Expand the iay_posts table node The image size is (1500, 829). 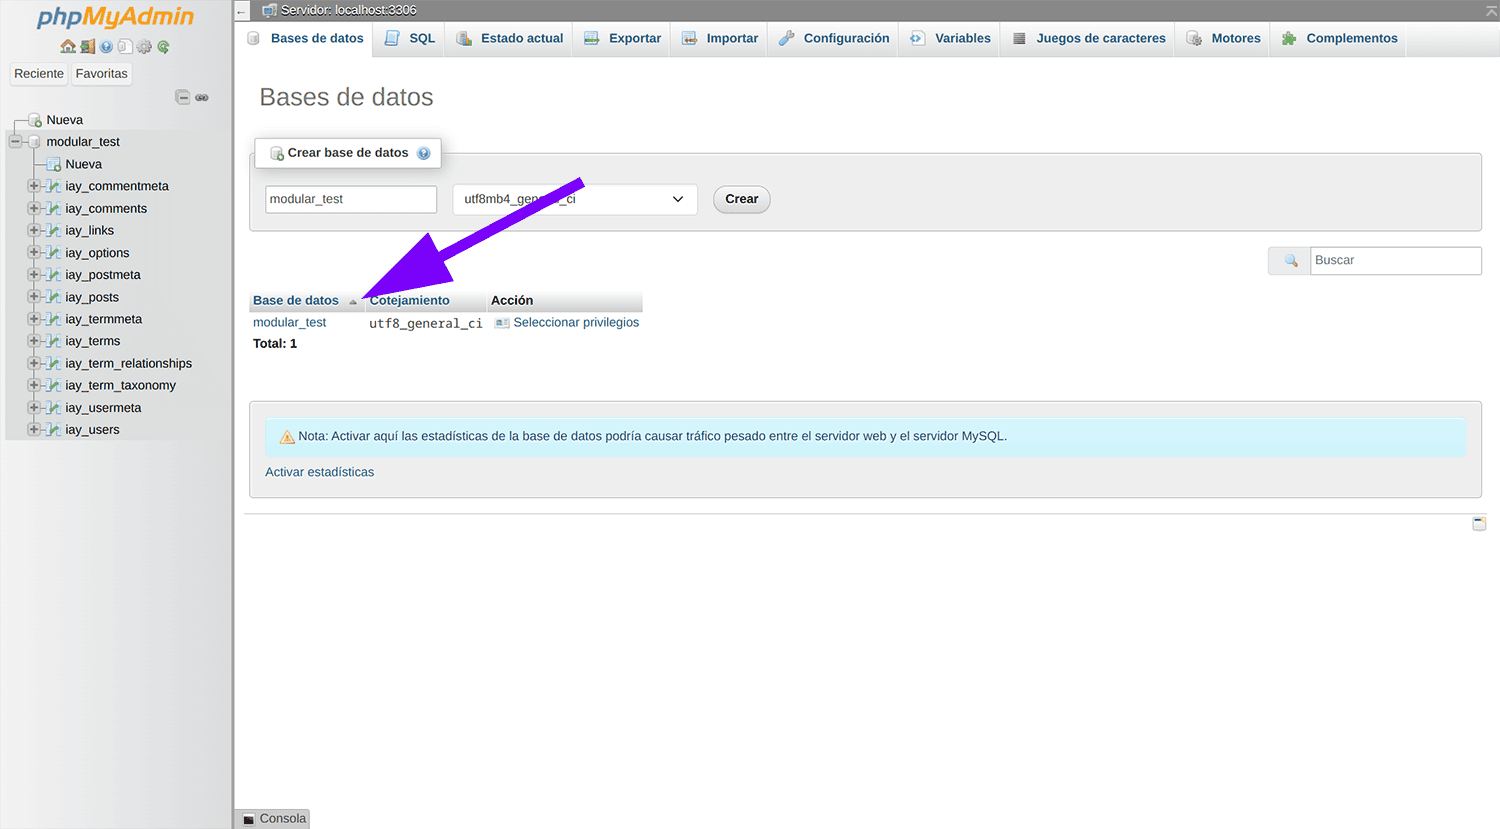click(x=34, y=297)
